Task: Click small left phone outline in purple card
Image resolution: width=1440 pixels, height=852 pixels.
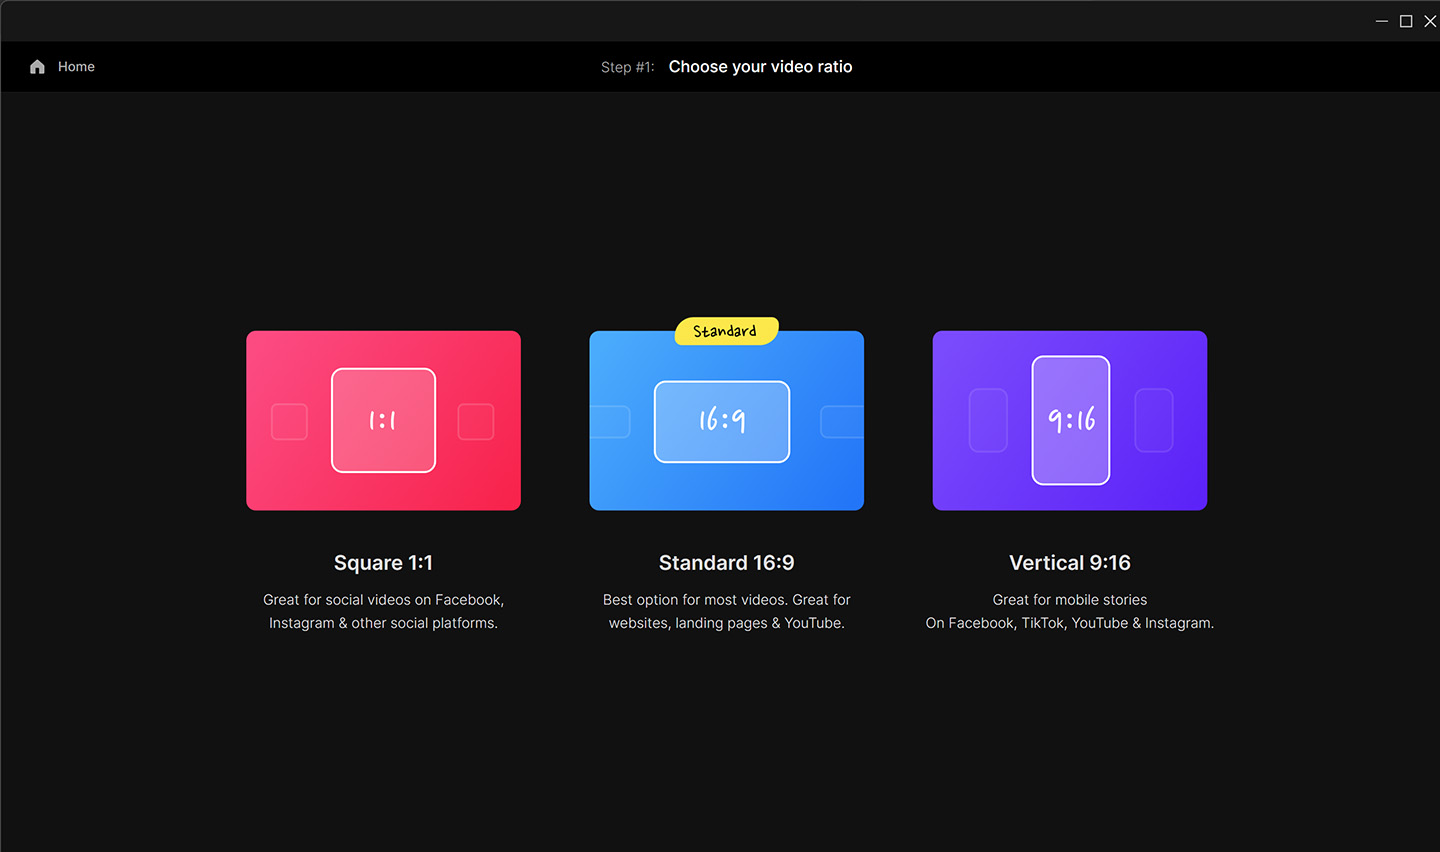Action: (988, 420)
